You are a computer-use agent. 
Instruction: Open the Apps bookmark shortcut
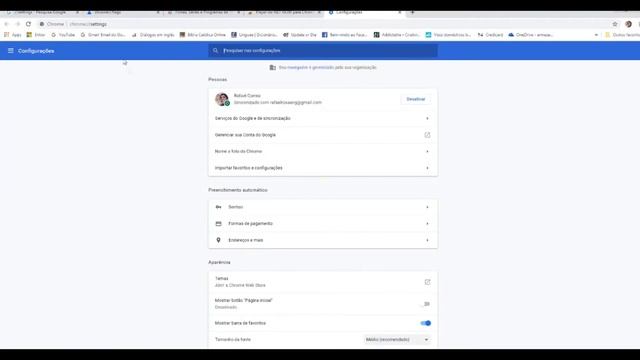coord(12,35)
